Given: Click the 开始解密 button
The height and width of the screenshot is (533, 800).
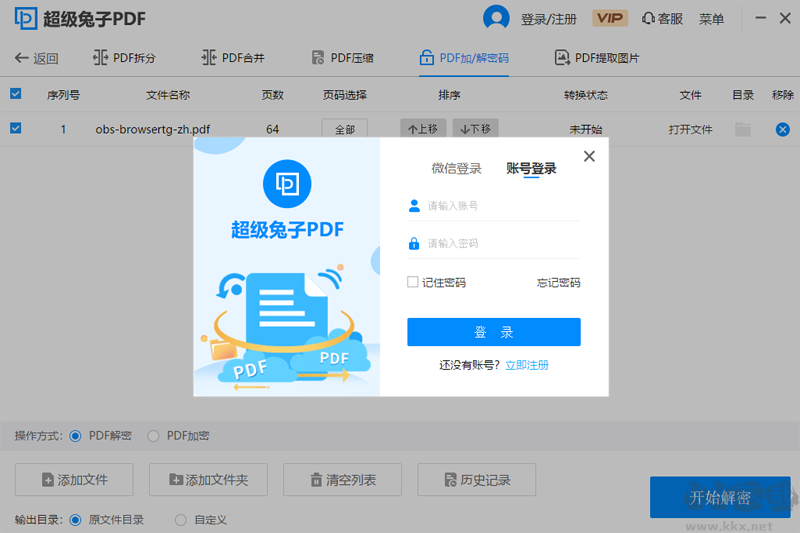Looking at the screenshot, I should 720,497.
